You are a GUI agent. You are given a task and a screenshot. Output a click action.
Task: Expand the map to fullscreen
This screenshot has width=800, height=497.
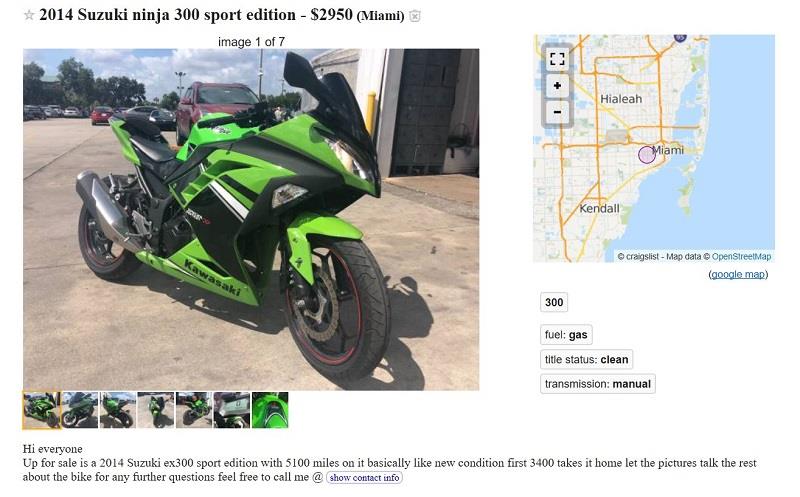point(557,59)
